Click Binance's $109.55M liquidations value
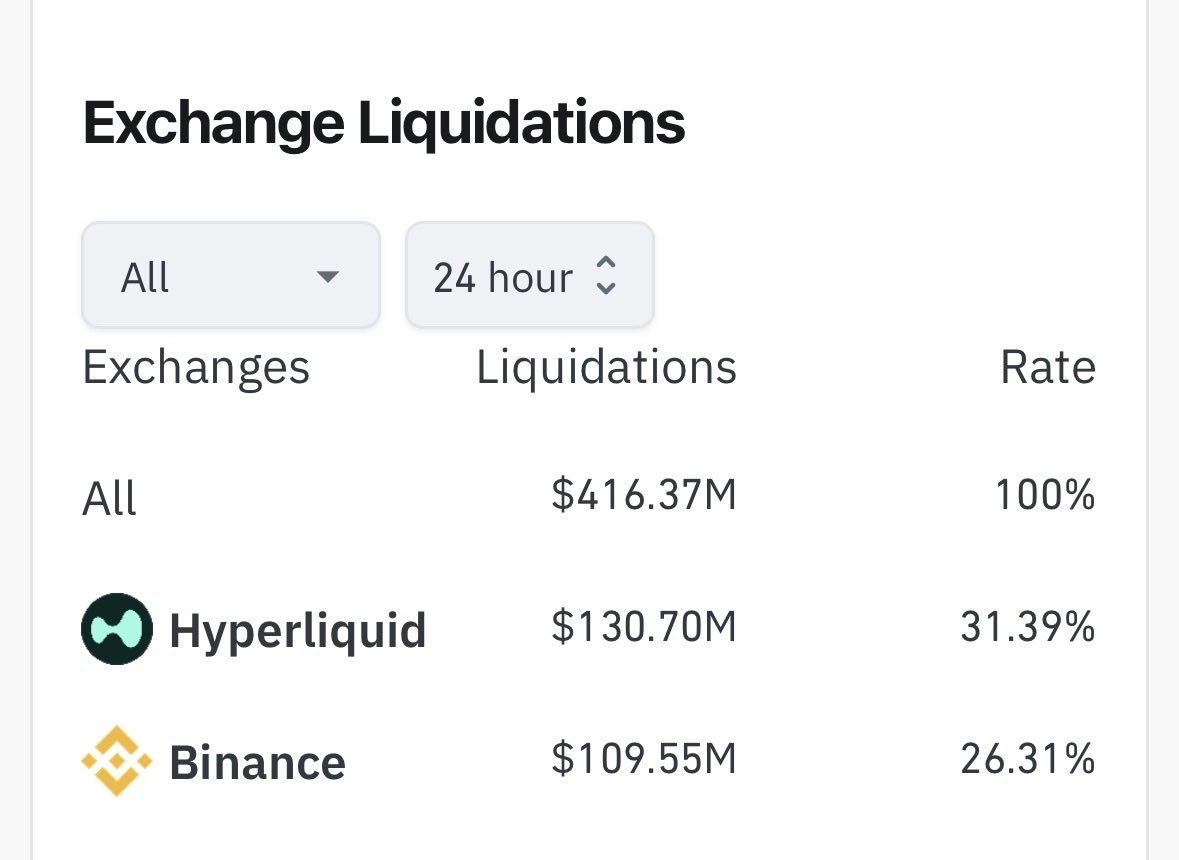Viewport: 1179px width, 860px height. point(643,760)
